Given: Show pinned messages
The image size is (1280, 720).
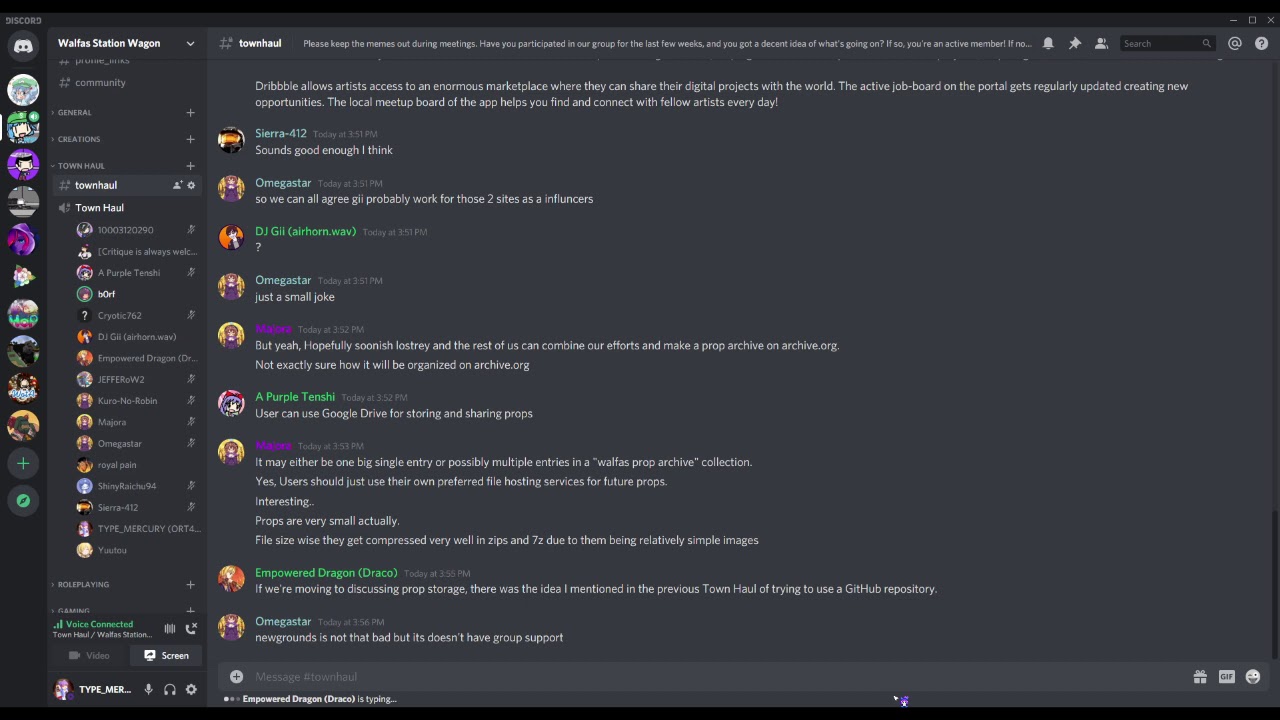Looking at the screenshot, I should pos(1075,43).
